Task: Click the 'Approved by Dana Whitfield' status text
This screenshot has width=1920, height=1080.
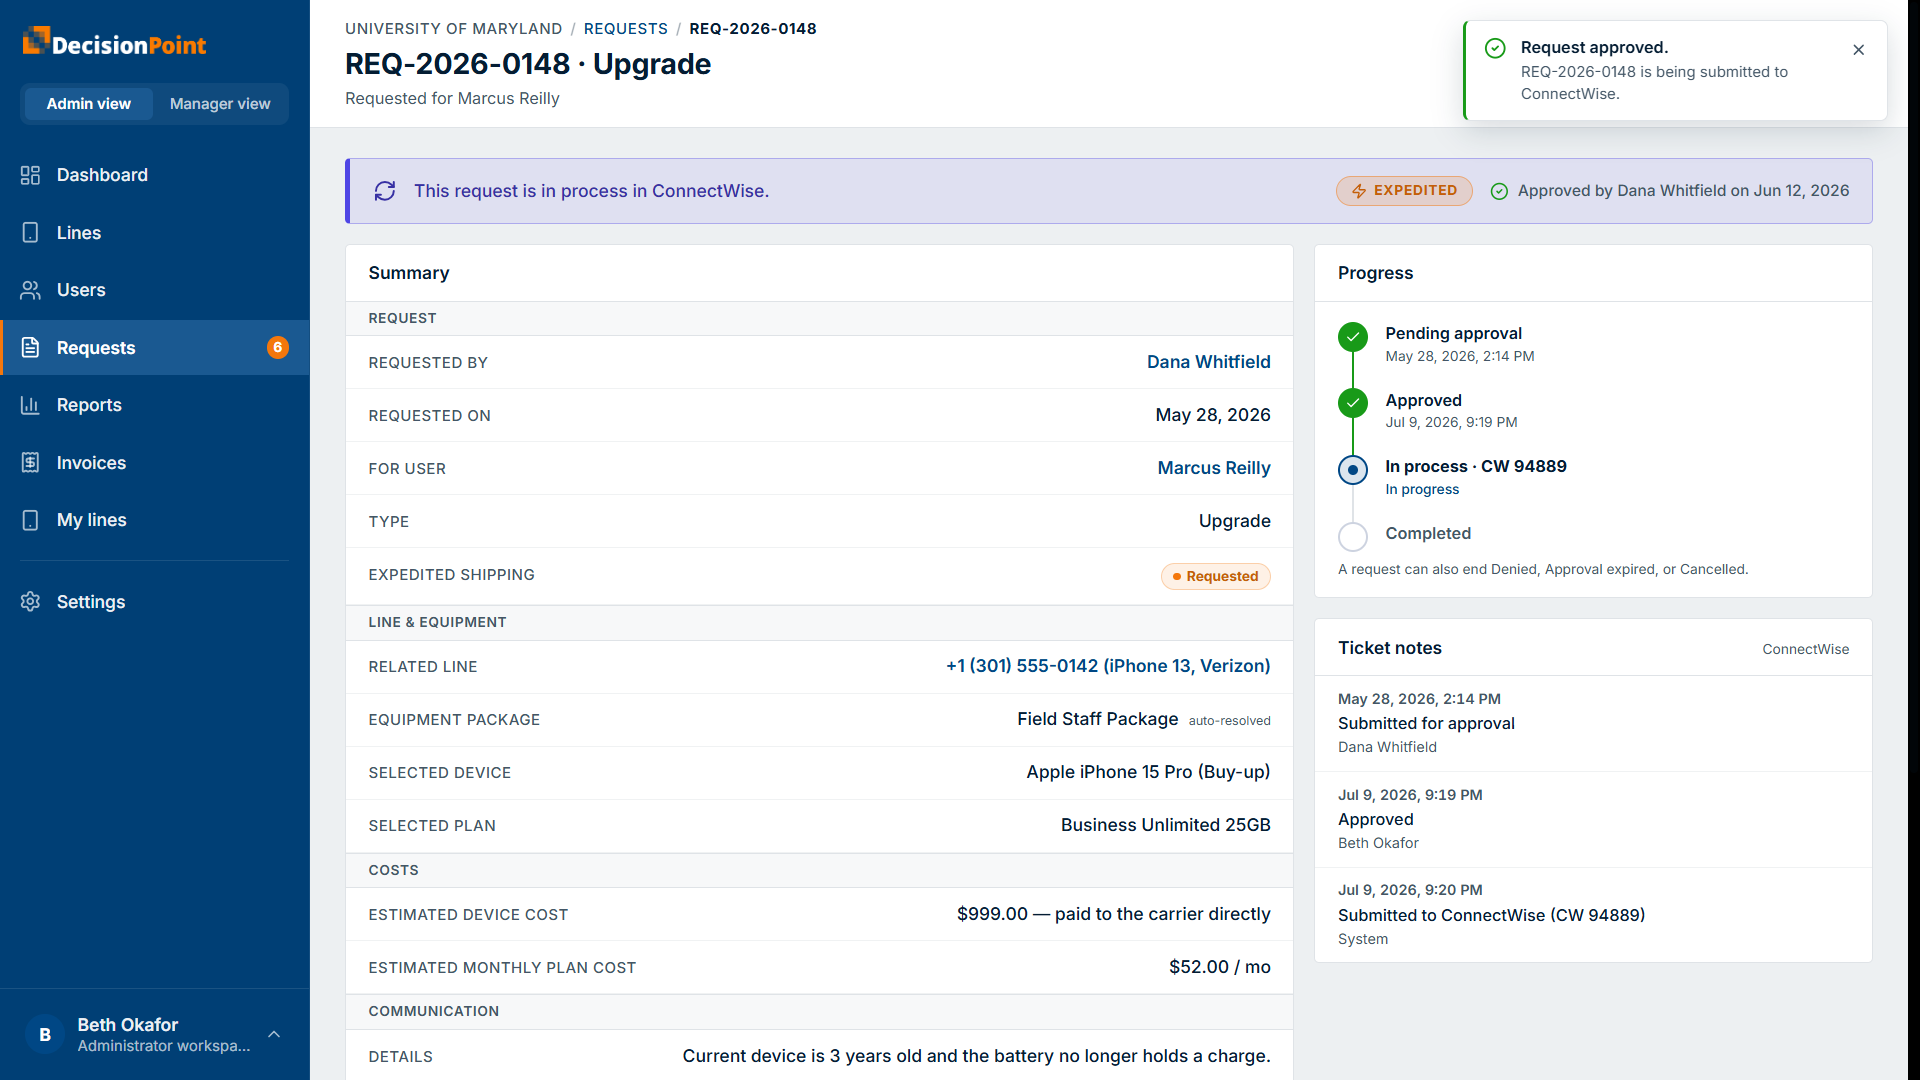Action: (1683, 191)
